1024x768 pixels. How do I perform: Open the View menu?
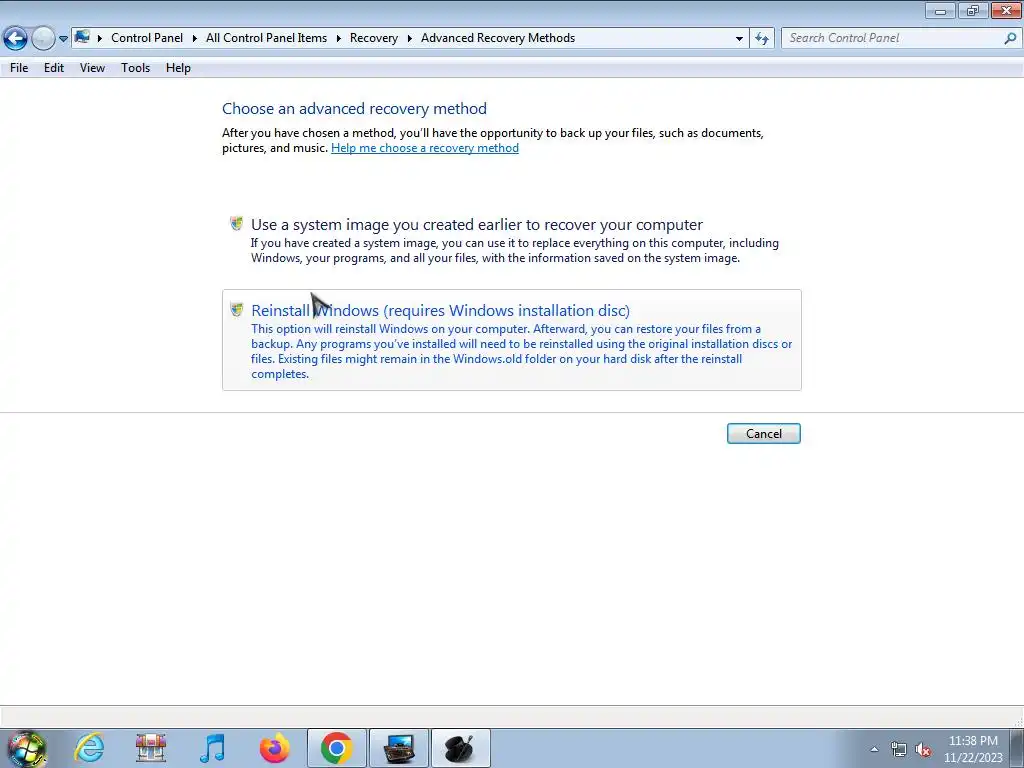pos(92,68)
